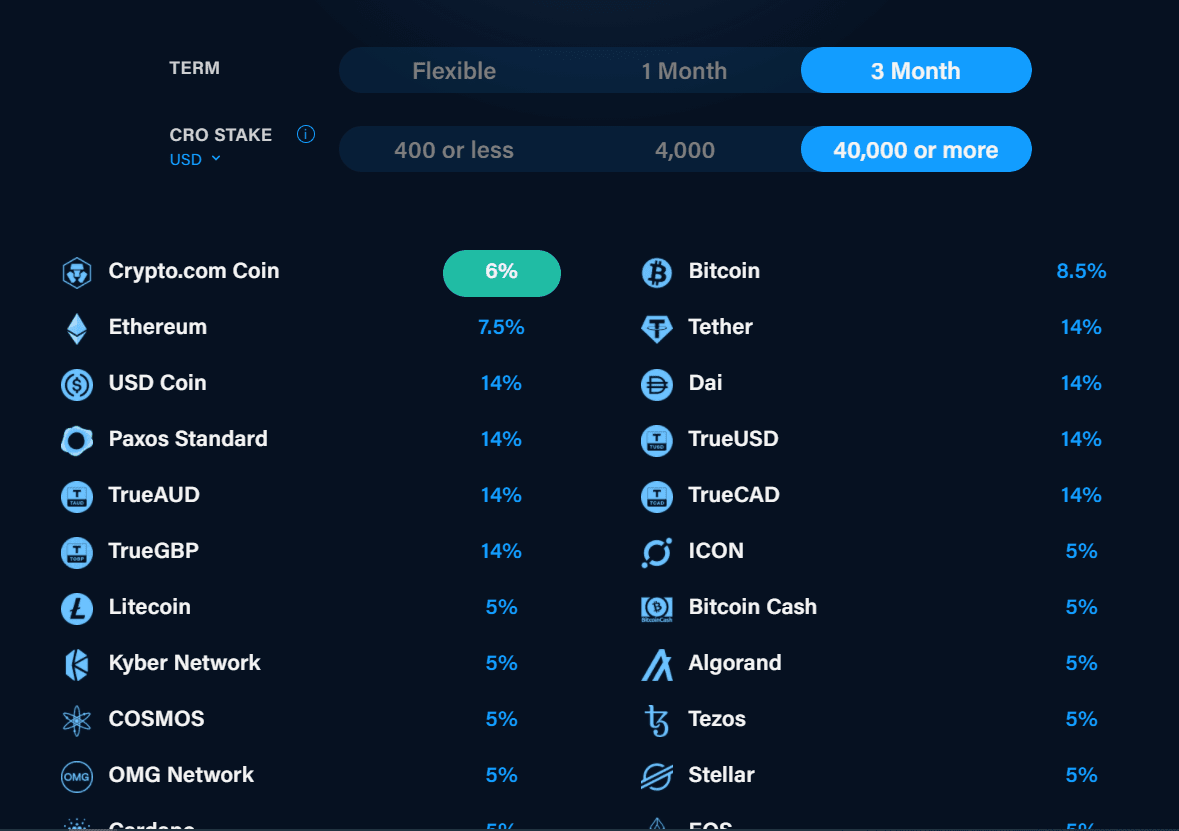Viewport: 1179px width, 831px height.
Task: Click the Tezos symbol icon
Action: (x=656, y=720)
